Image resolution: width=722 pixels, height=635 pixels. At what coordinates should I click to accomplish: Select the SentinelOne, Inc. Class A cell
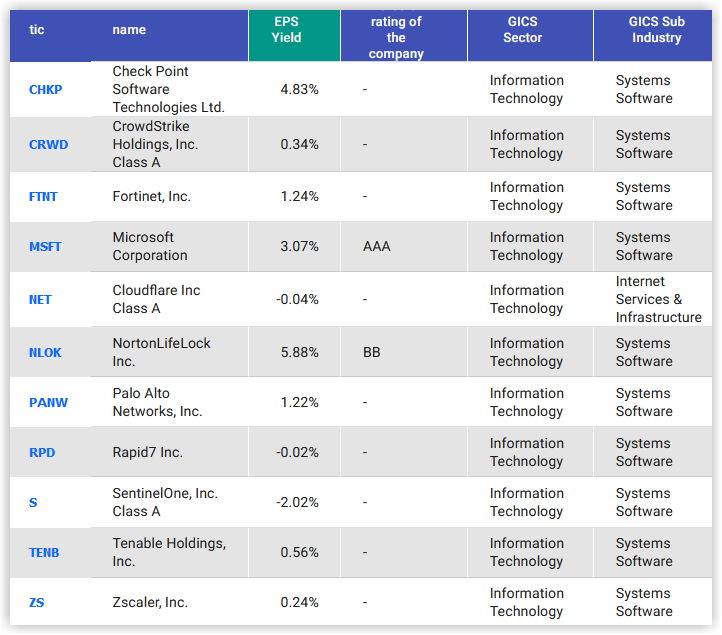(x=165, y=503)
